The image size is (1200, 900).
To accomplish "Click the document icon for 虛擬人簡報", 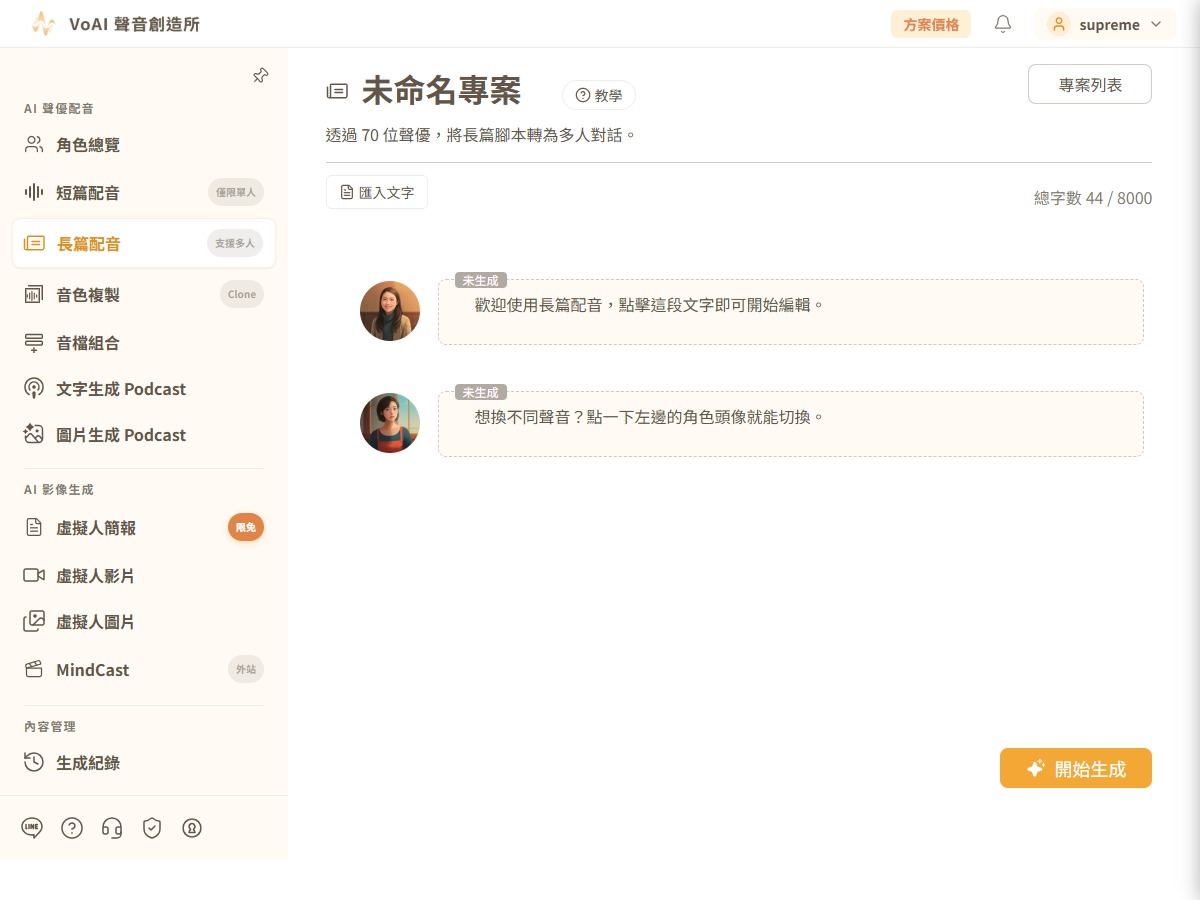I will (x=34, y=527).
